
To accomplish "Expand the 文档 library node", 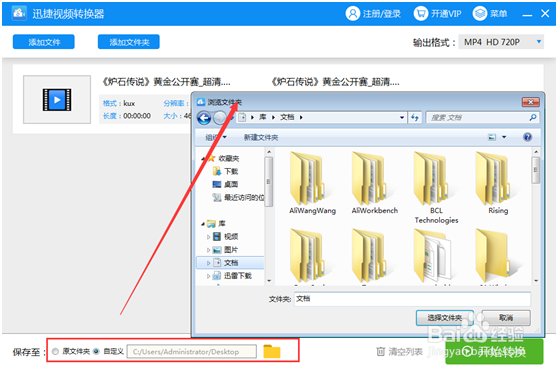I will click(209, 263).
